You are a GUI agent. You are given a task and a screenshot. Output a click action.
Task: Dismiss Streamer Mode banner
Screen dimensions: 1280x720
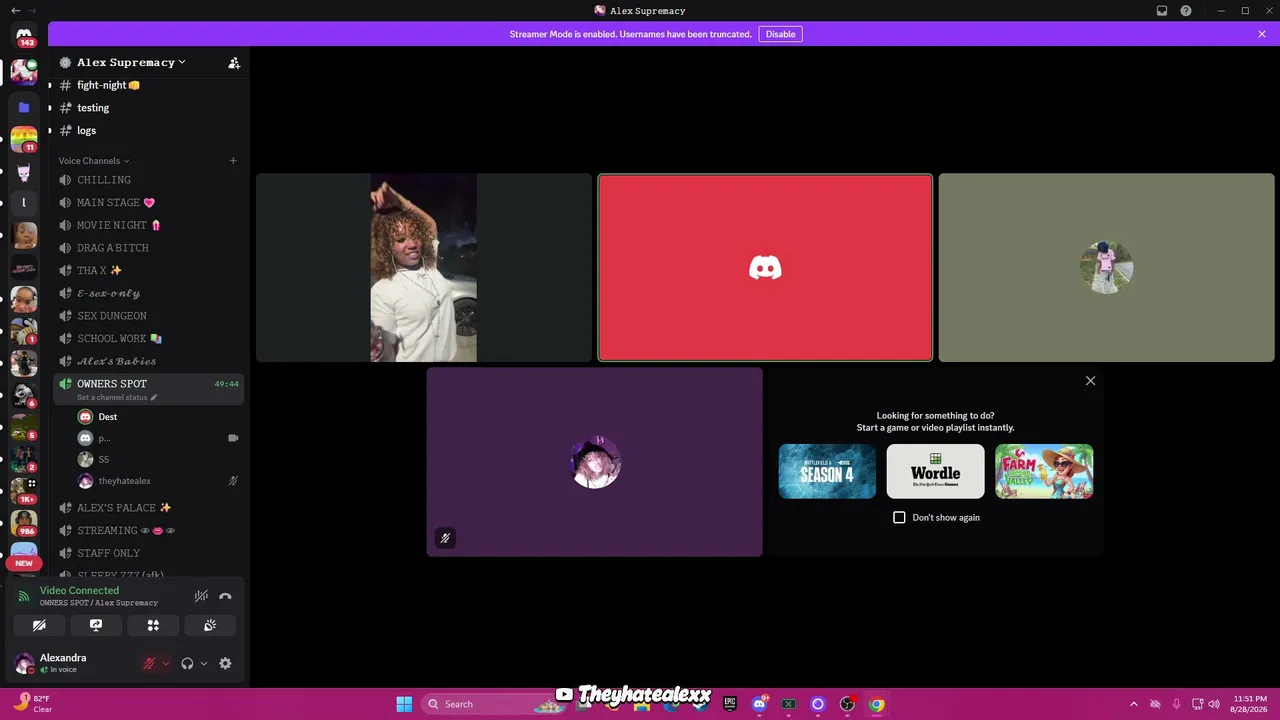(1262, 34)
